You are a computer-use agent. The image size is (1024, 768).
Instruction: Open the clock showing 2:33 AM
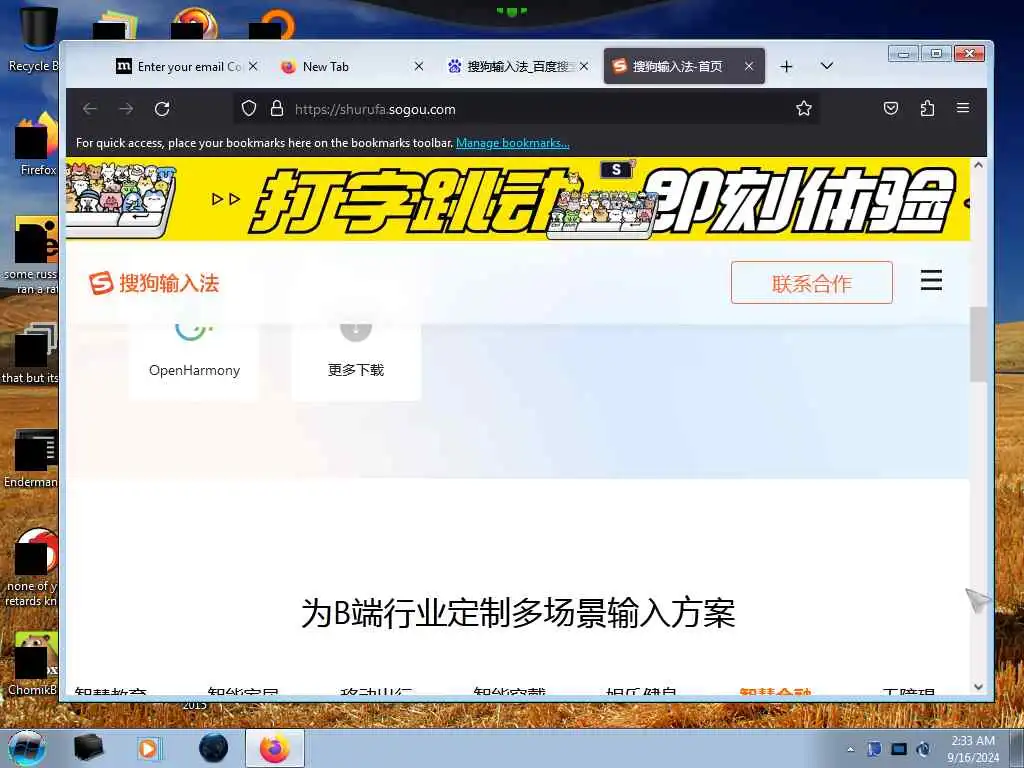pyautogui.click(x=973, y=749)
